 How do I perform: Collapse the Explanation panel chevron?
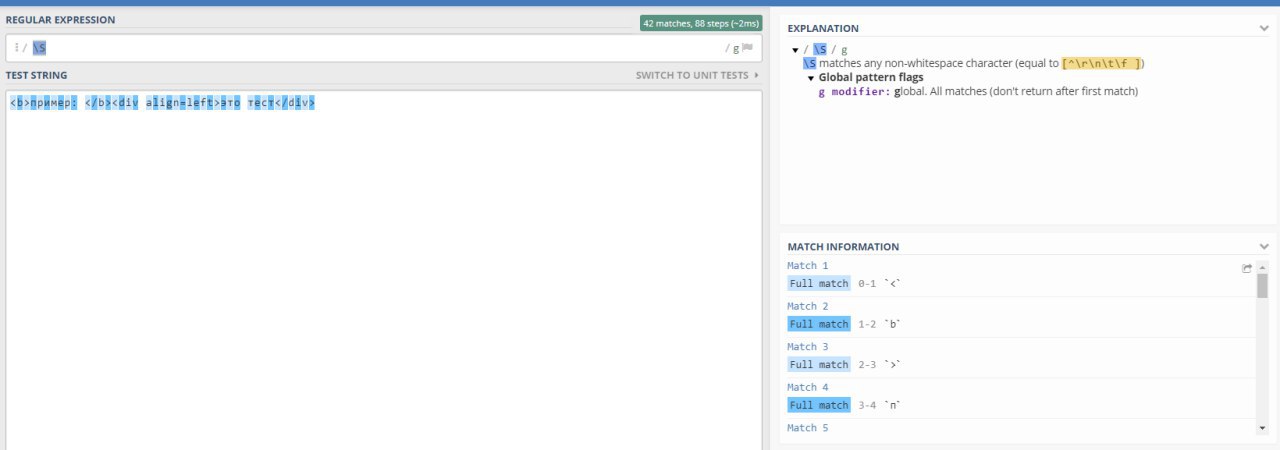1264,28
